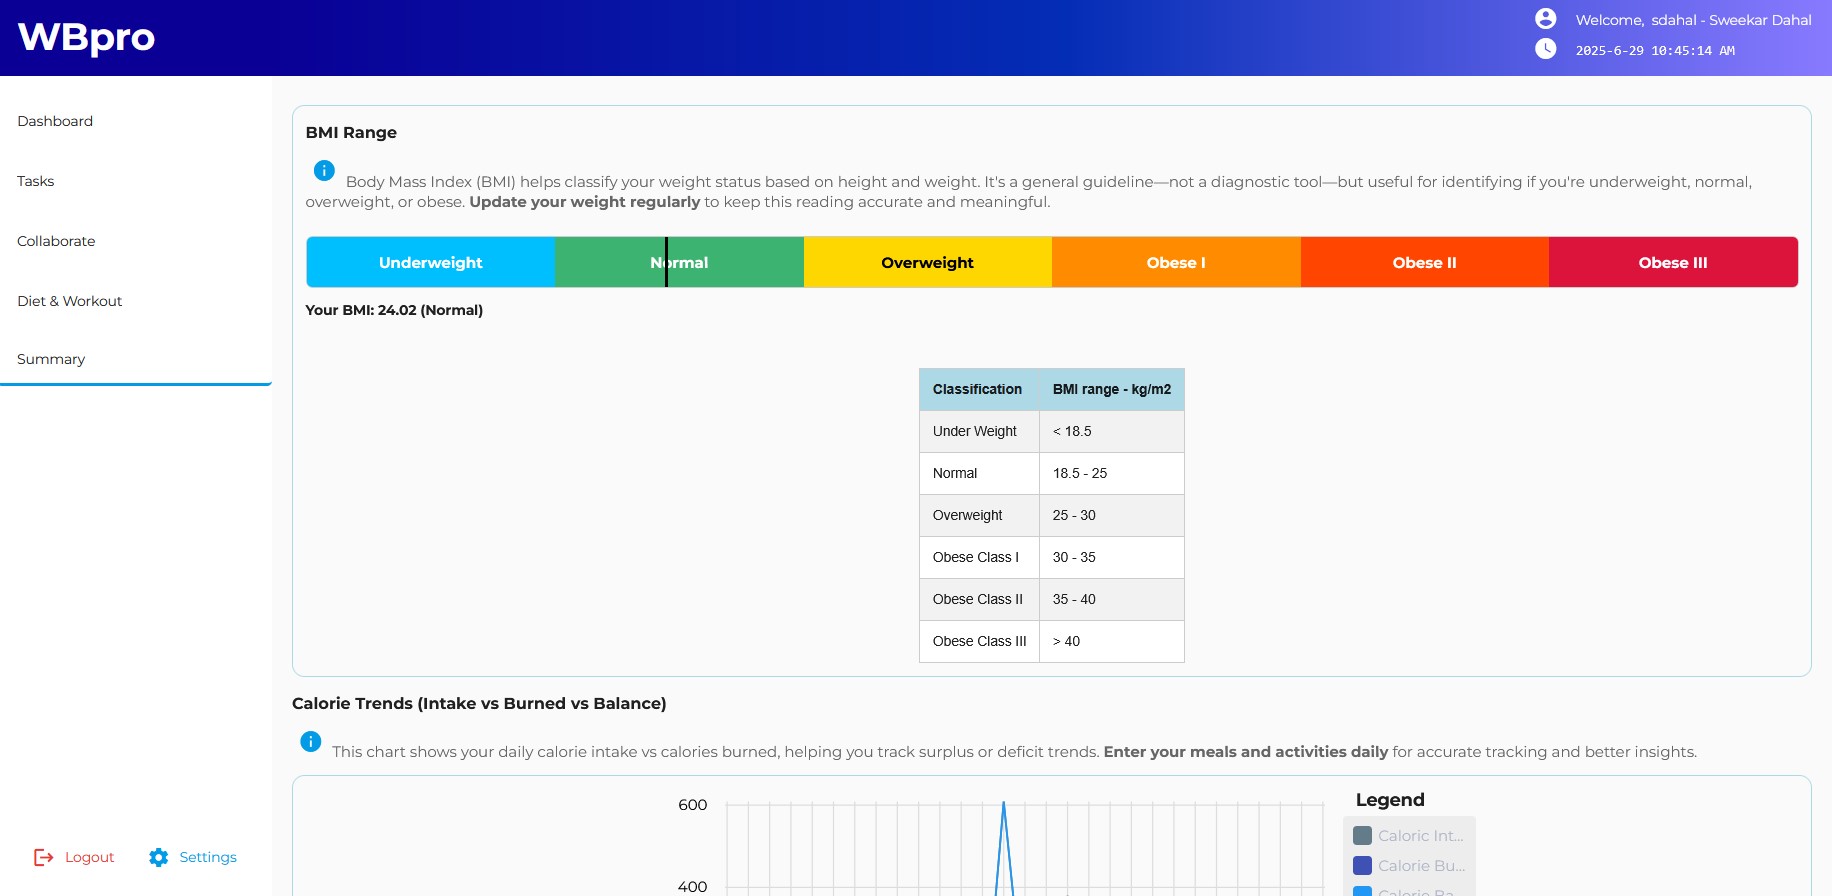Click the user profile avatar icon

click(x=1545, y=19)
